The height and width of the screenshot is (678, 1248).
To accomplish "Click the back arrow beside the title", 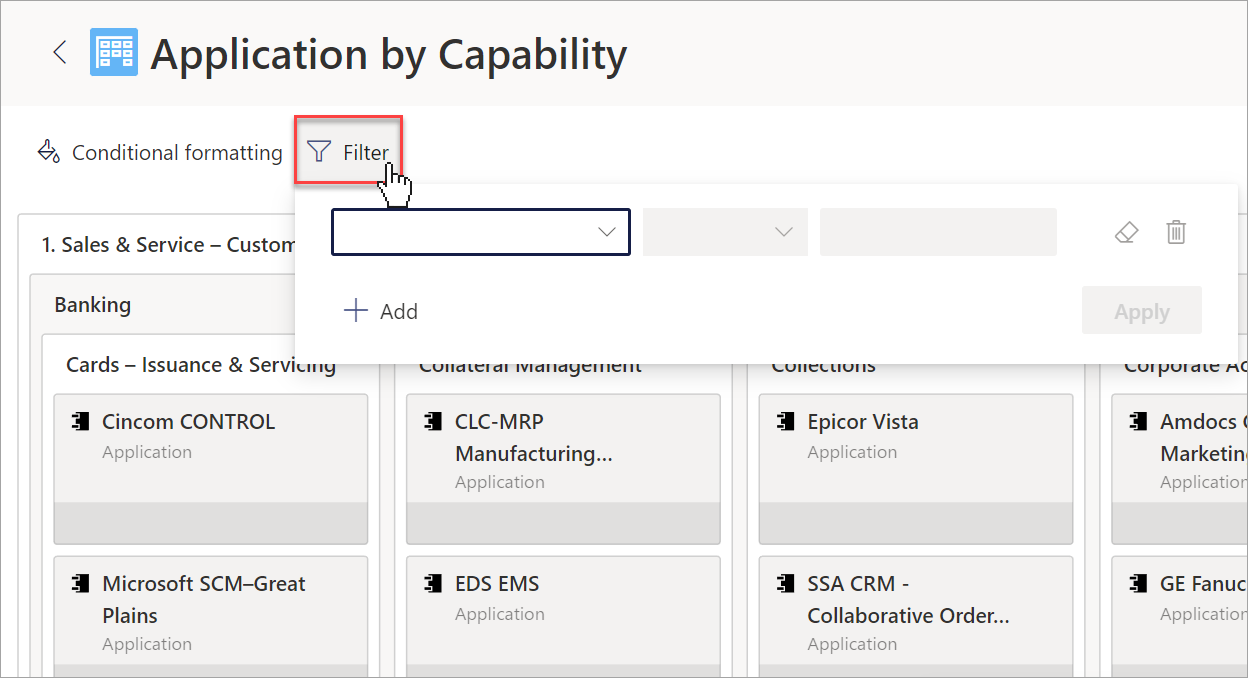I will pos(60,53).
